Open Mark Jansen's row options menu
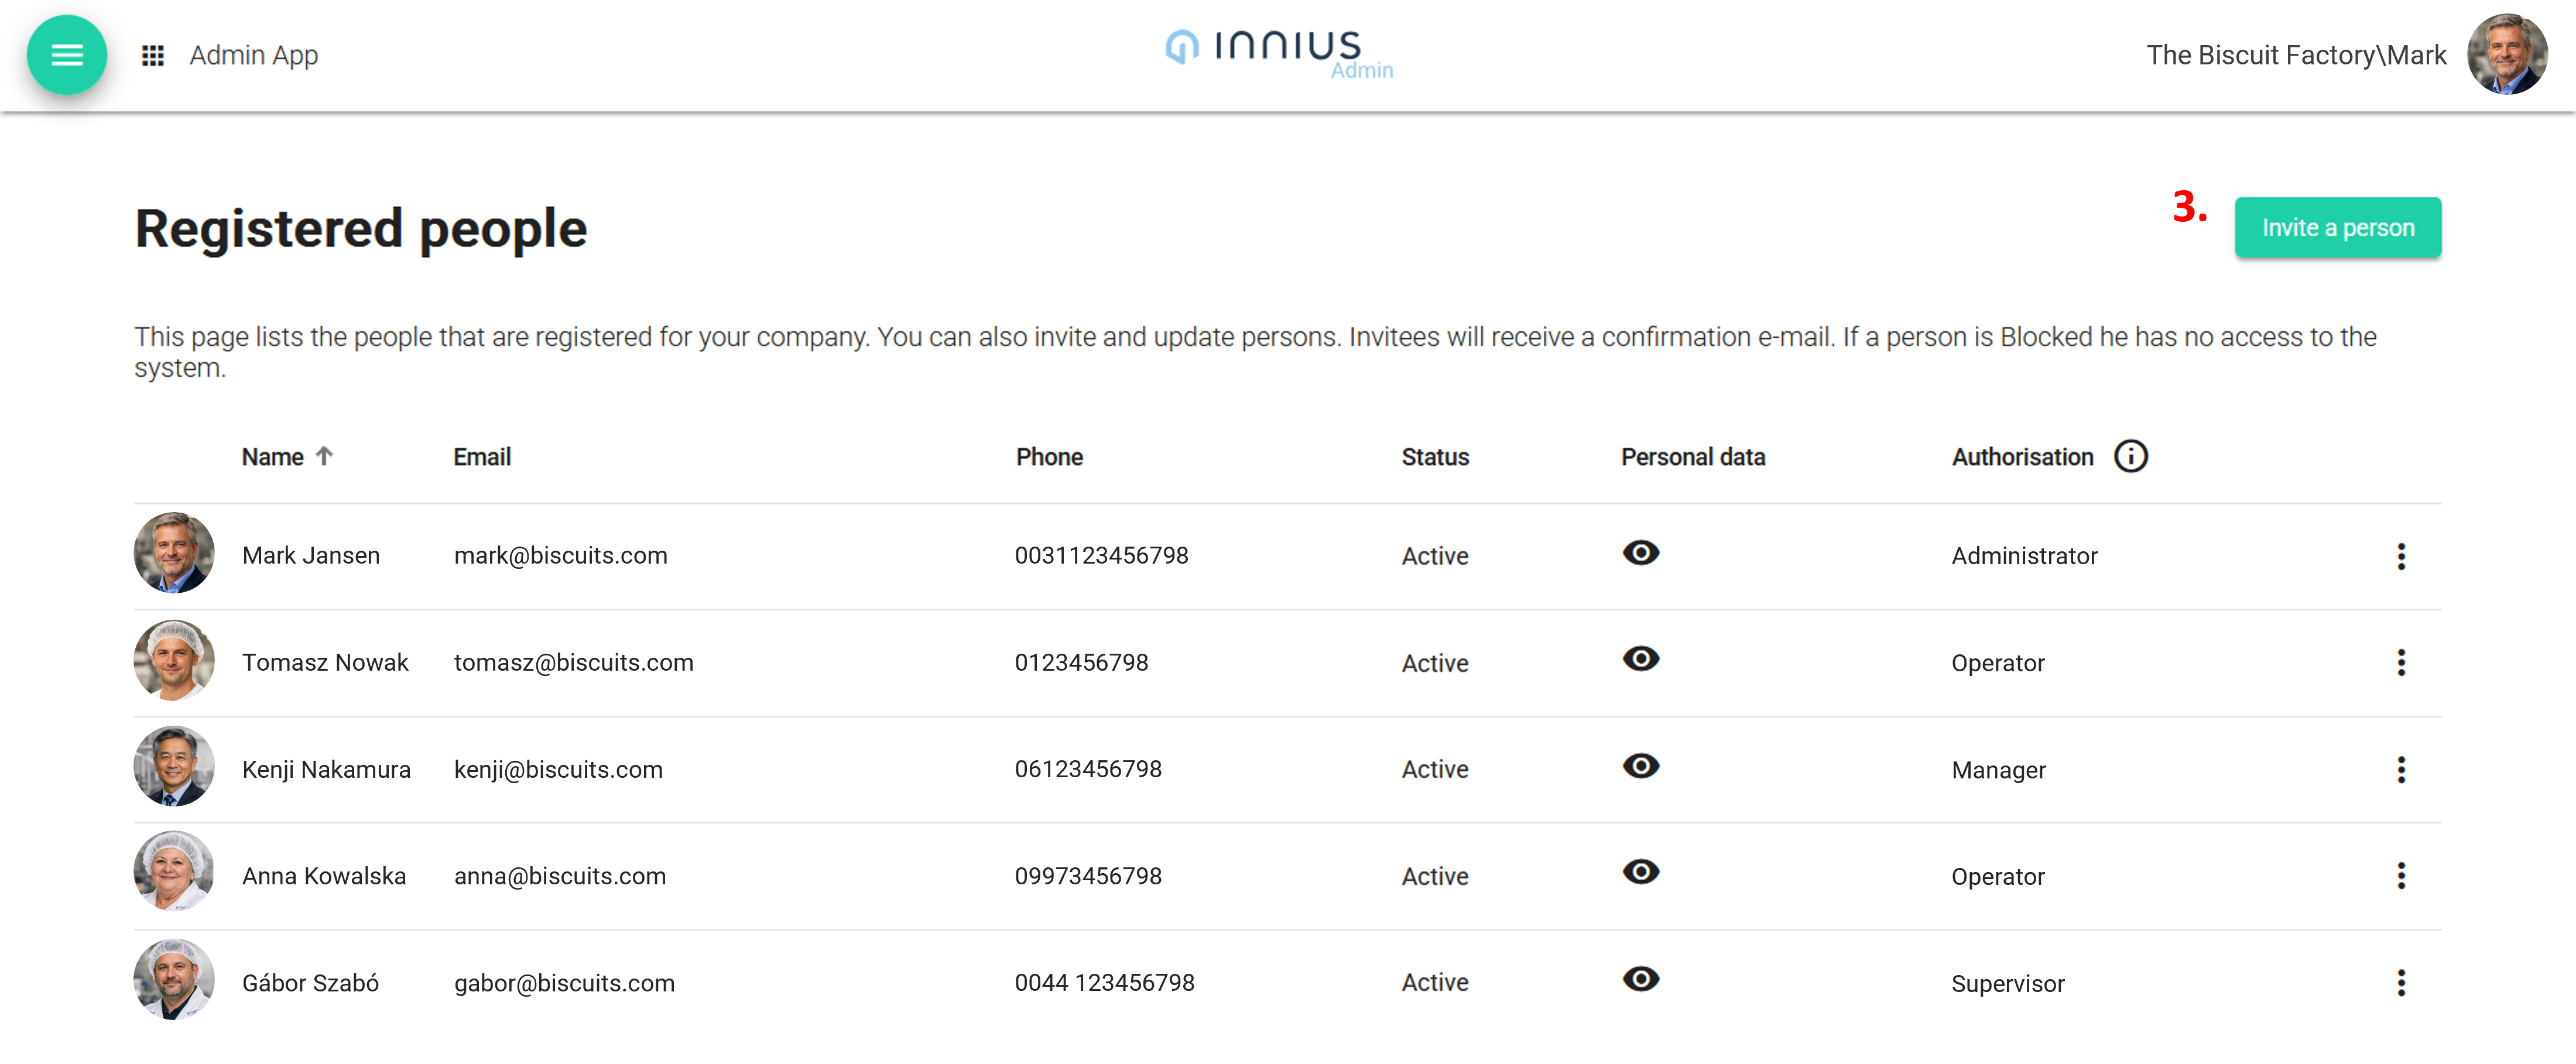Viewport: 2576px width, 1064px height. (x=2400, y=556)
